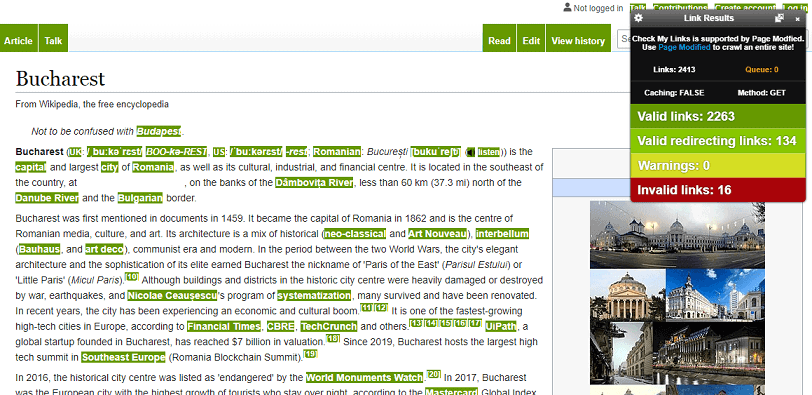The image size is (812, 395).
Task: Click the user icon next to Not logged in
Action: click(568, 8)
